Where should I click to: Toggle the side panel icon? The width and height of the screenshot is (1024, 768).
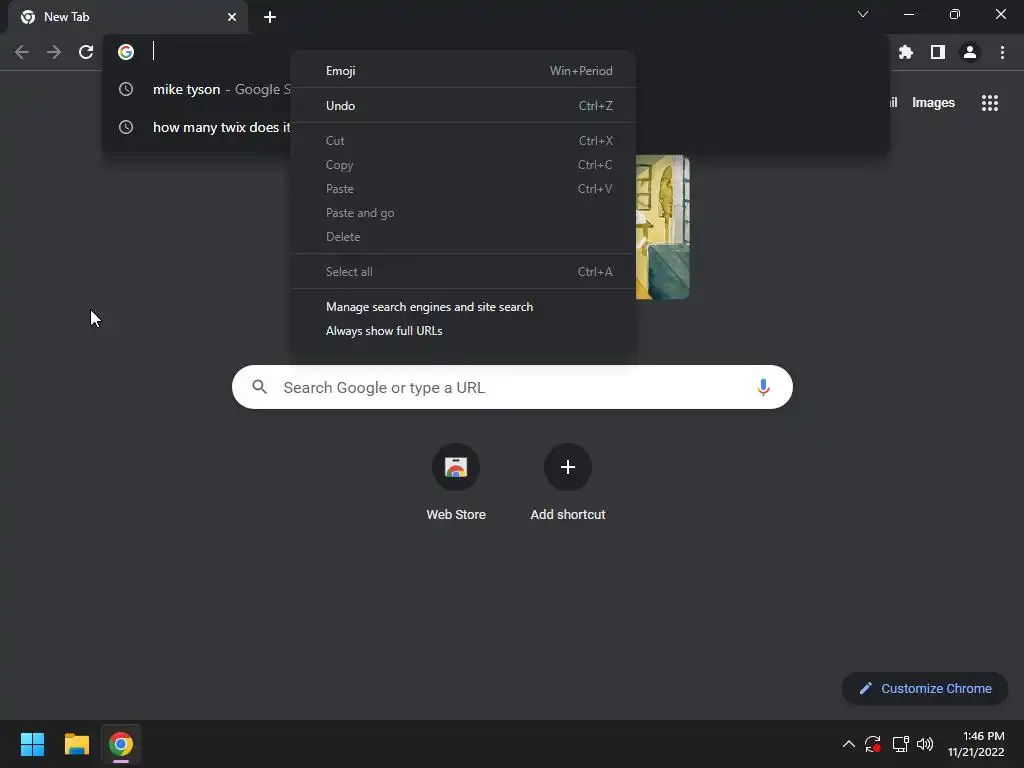pos(938,52)
